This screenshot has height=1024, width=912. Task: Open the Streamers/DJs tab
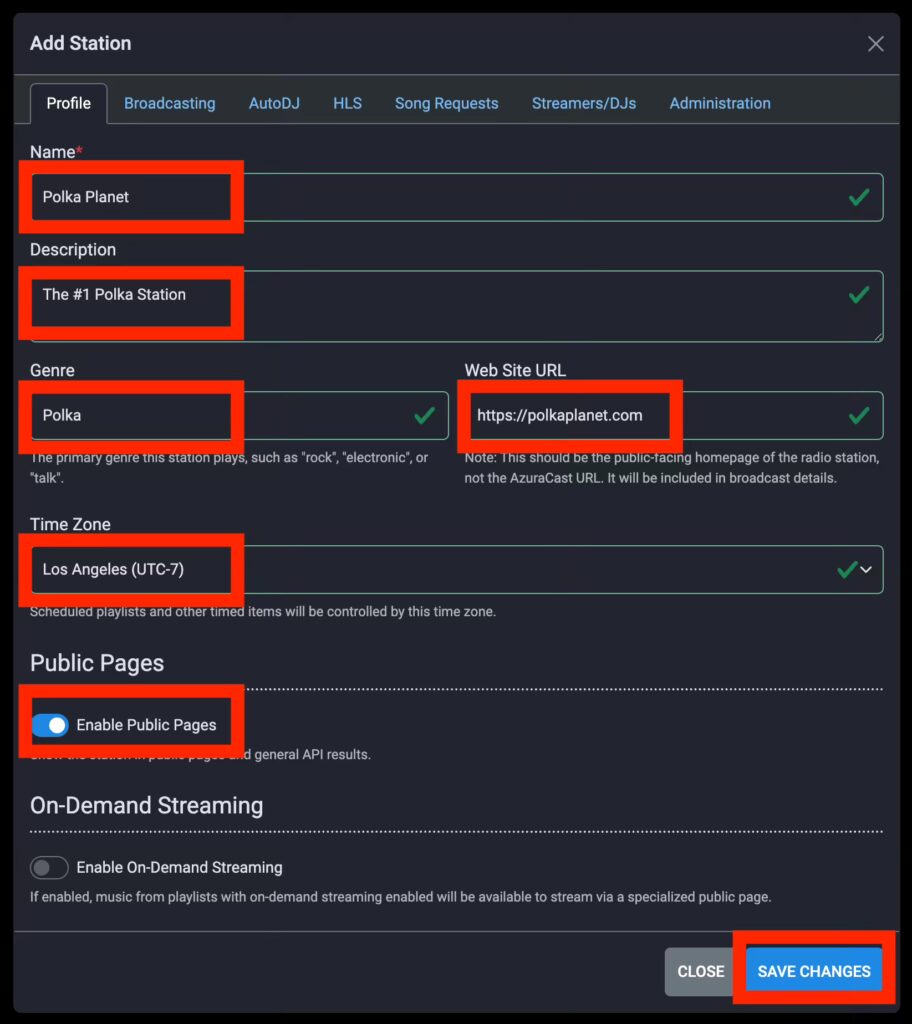pos(584,103)
